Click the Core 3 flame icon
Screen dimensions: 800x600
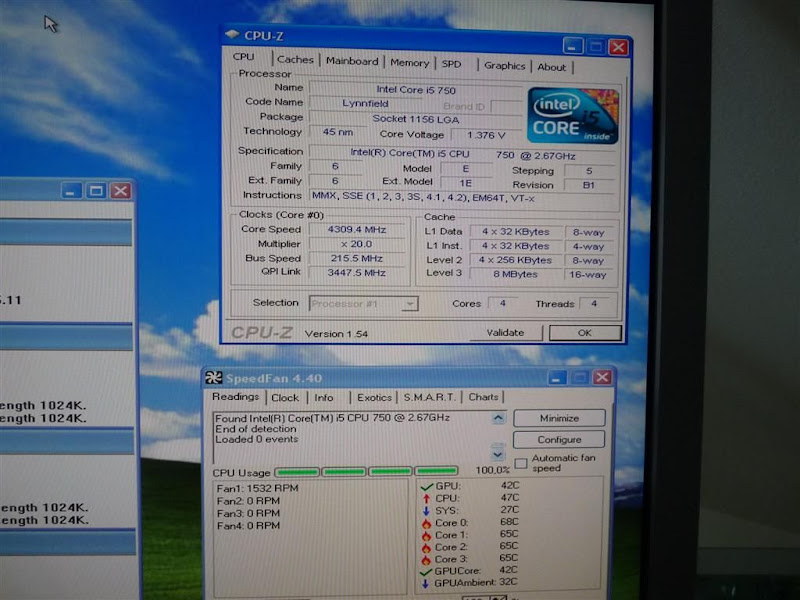coord(427,560)
